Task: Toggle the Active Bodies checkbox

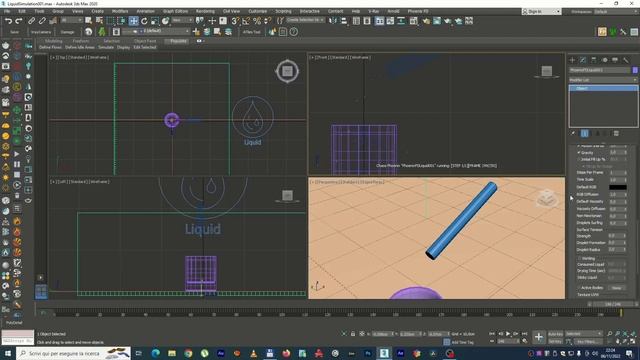Action: tap(579, 288)
